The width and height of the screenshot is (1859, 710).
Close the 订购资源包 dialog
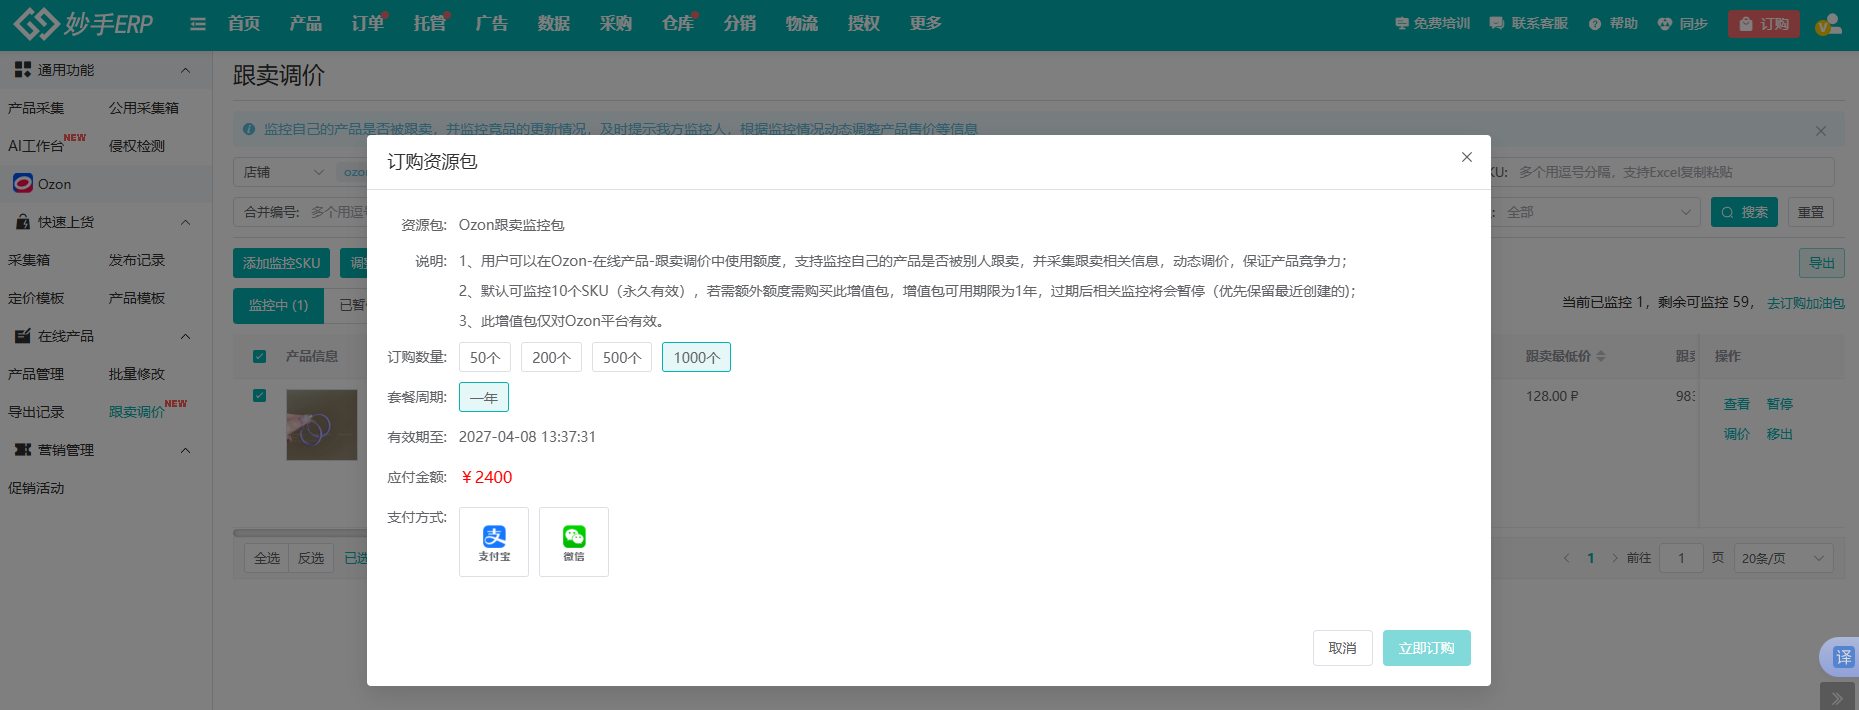1466,157
